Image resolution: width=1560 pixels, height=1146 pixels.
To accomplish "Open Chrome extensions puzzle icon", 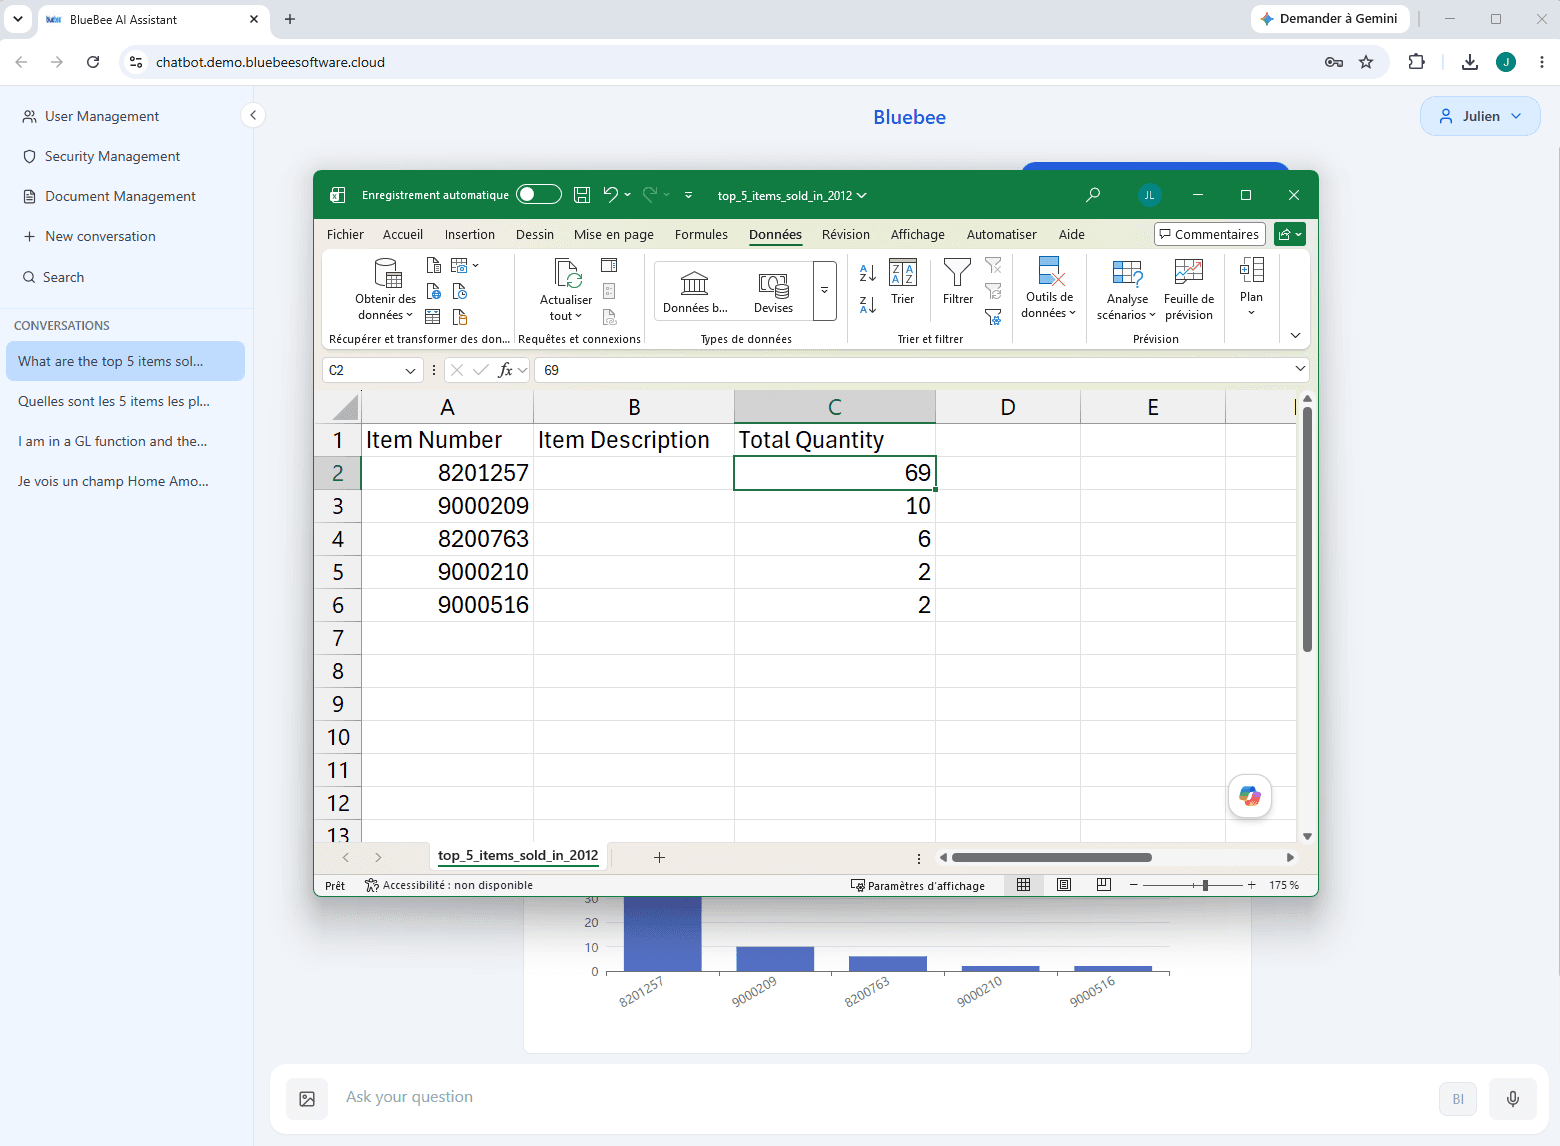I will (x=1416, y=62).
